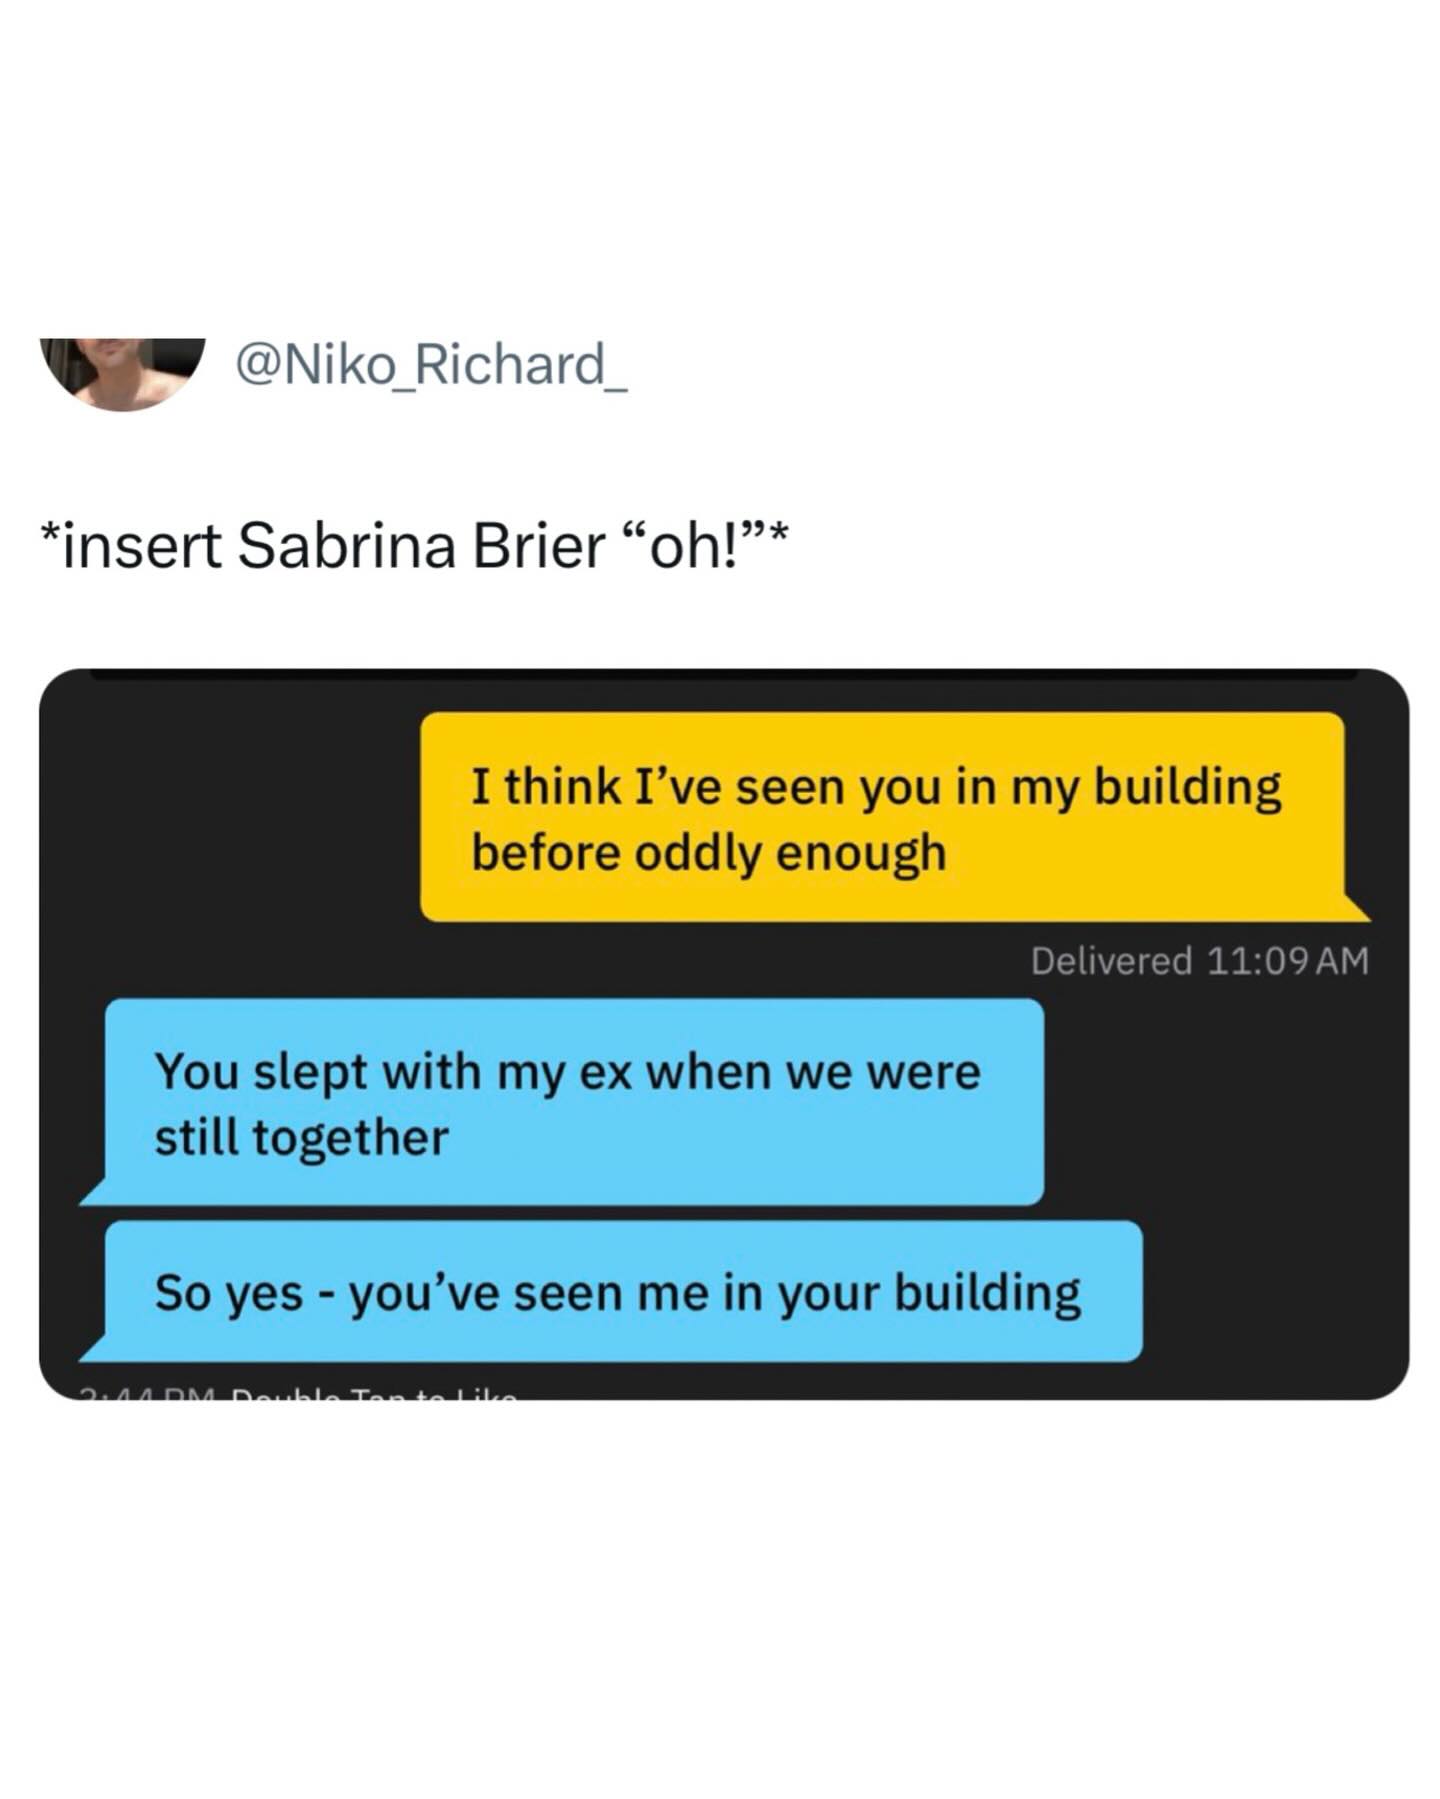1440x1799 pixels.
Task: Tap the blue 'You slept with my ex' bubble
Action: [x=574, y=1102]
